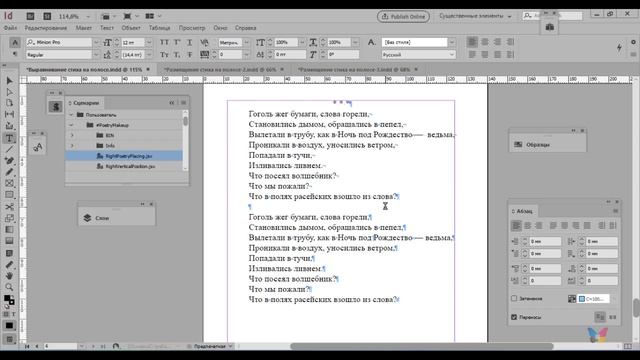Viewport: 640px width, 360px height.
Task: Click align left in the control bar
Action: 472,42
